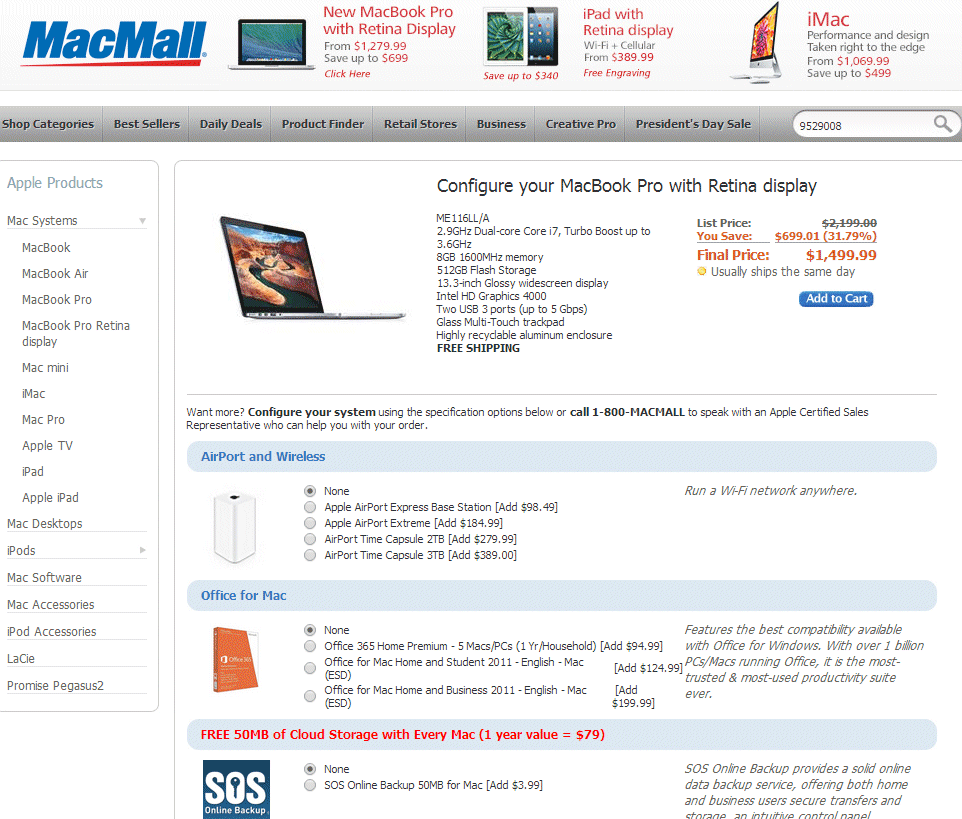The image size is (962, 819).
Task: Select AirPort Time Capsule 3TB option
Action: tap(310, 555)
